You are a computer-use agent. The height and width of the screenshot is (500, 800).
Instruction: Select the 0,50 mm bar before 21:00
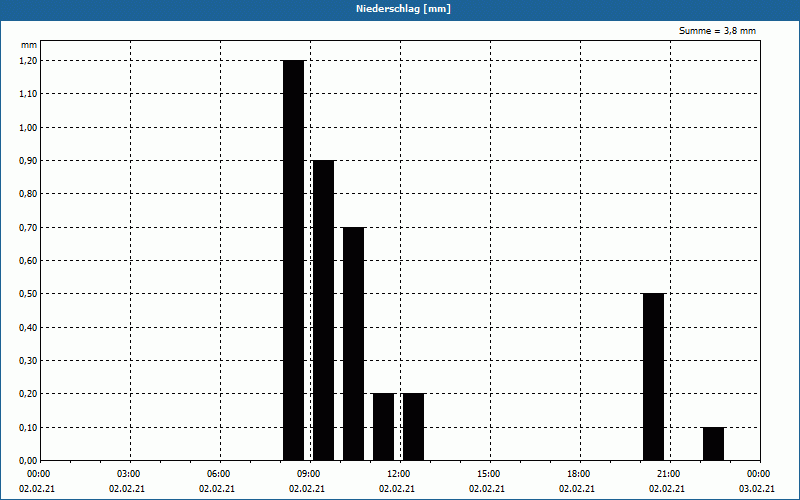(654, 377)
